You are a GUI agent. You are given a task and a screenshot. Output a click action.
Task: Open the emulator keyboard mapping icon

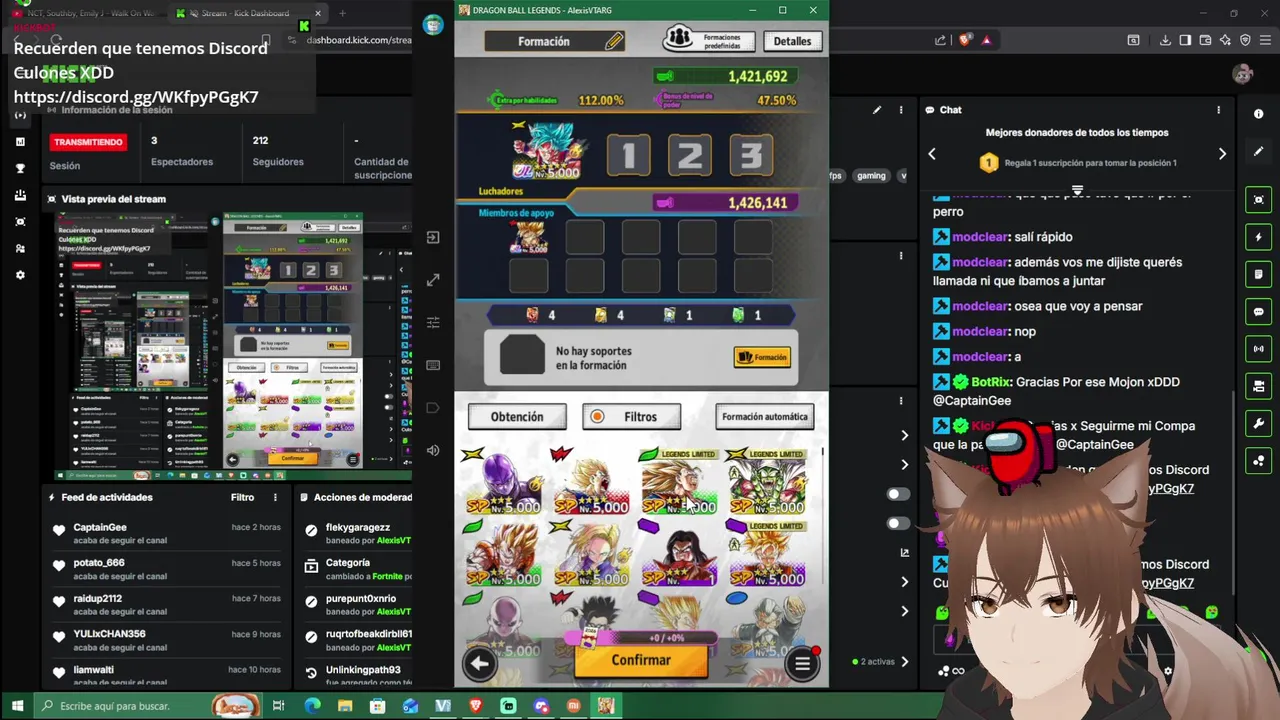[433, 365]
